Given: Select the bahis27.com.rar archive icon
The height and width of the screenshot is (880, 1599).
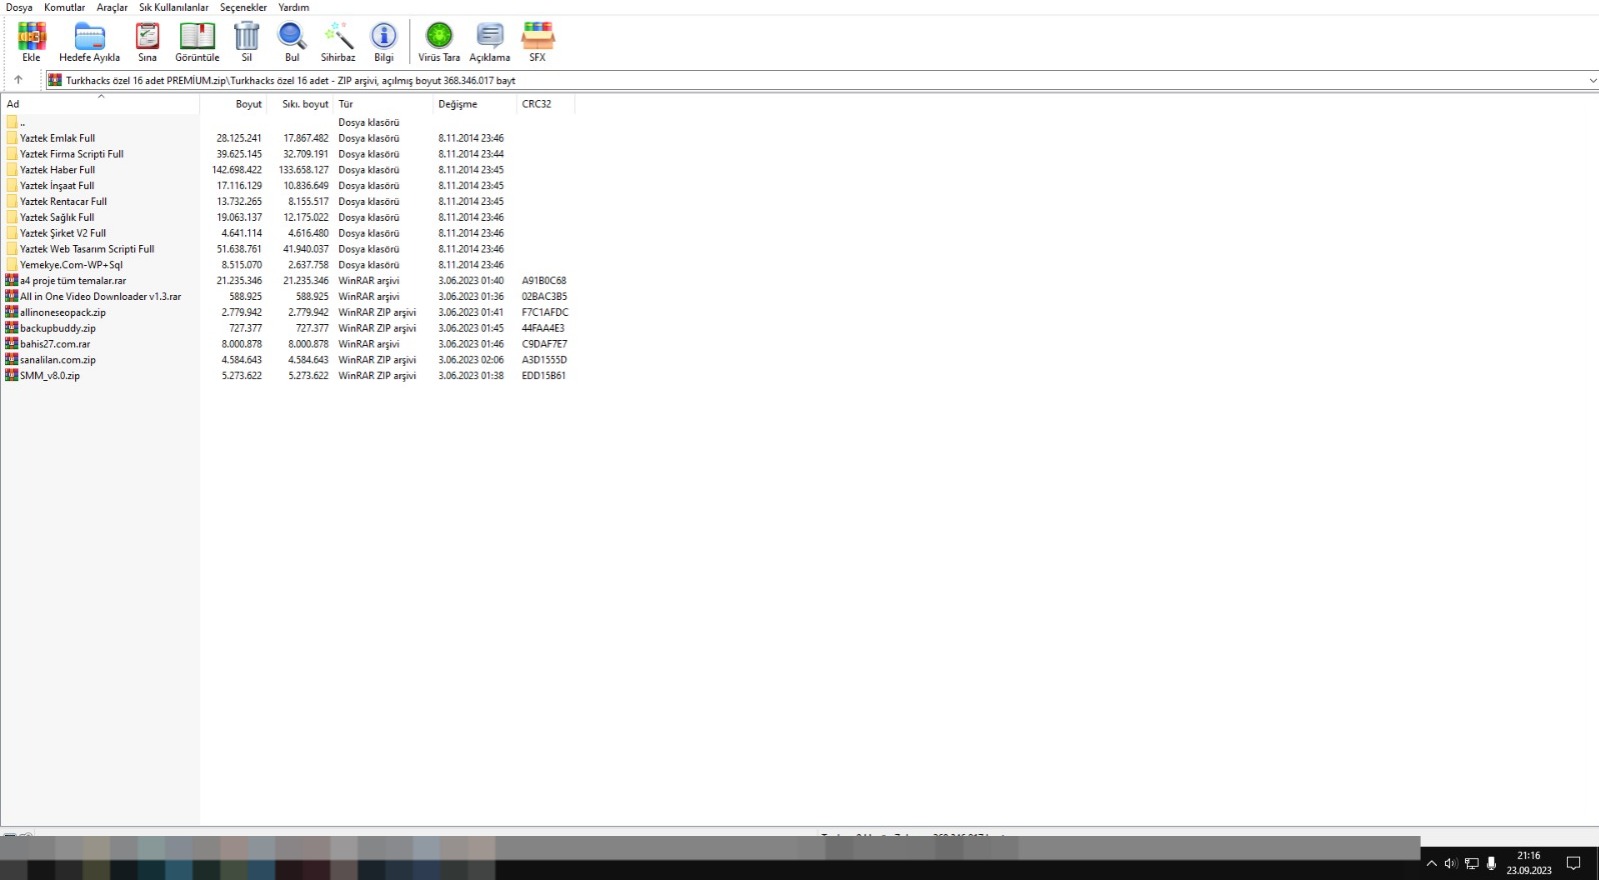Looking at the screenshot, I should click(12, 344).
